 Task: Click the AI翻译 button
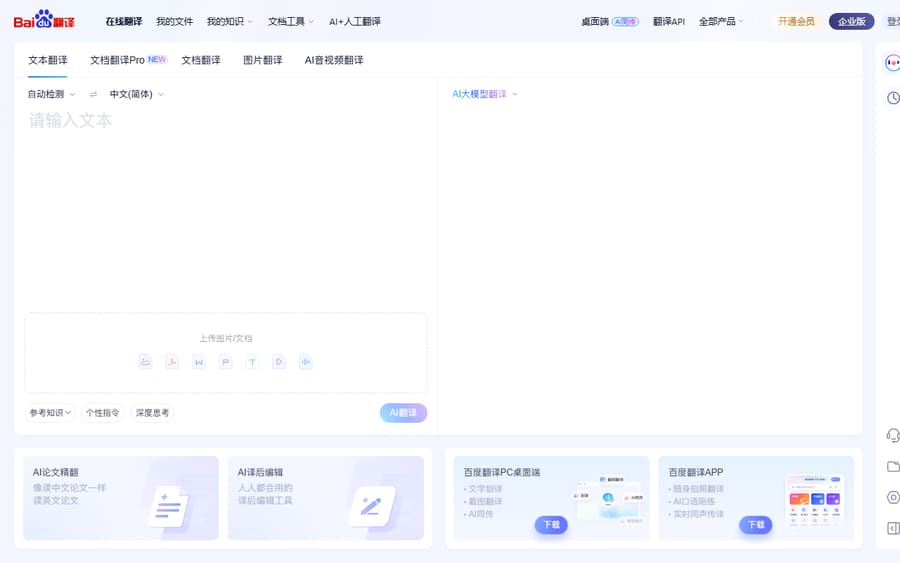click(404, 413)
